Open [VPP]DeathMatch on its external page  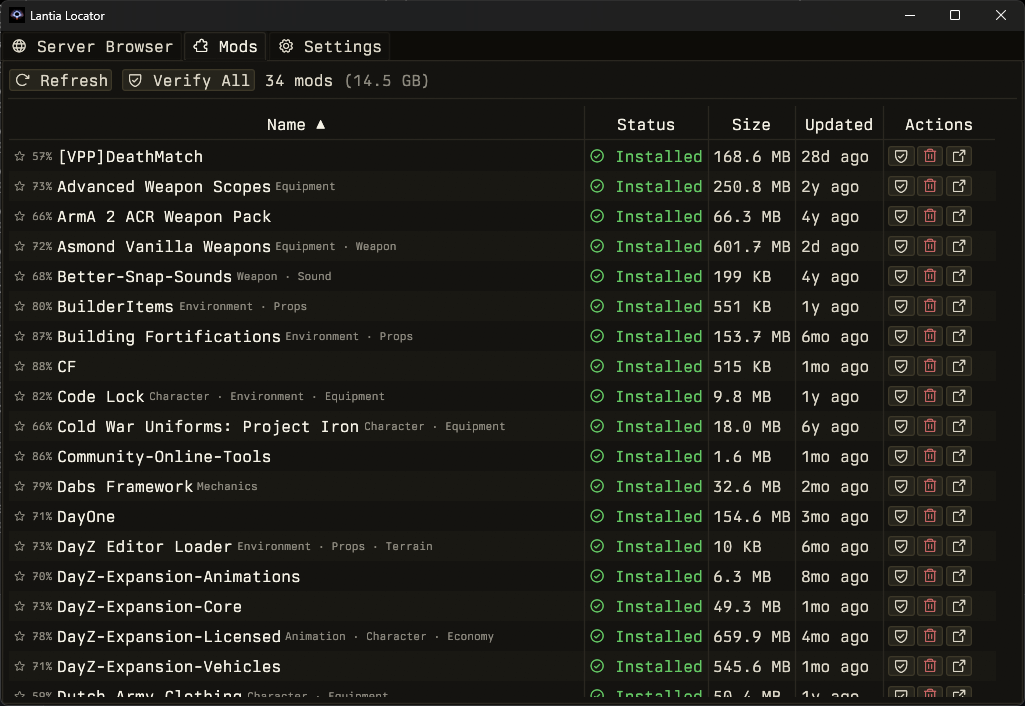click(x=959, y=156)
